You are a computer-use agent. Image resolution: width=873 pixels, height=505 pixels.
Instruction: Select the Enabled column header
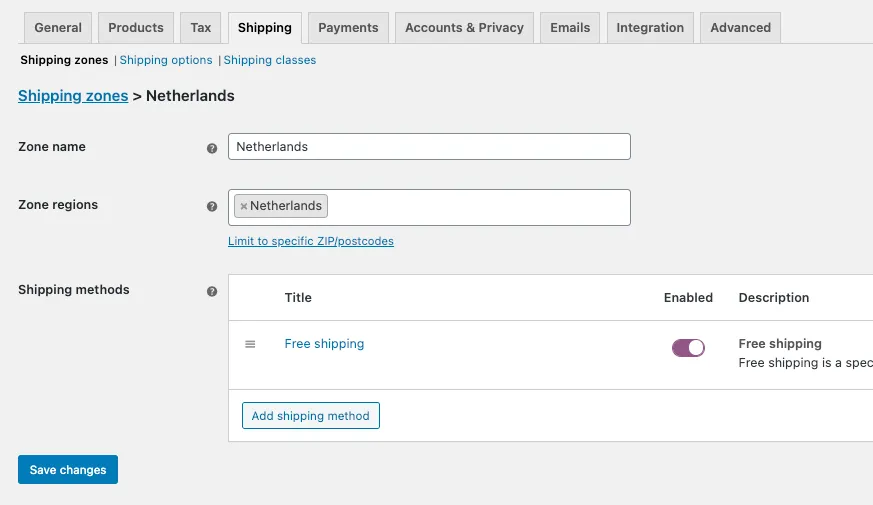[x=688, y=298]
